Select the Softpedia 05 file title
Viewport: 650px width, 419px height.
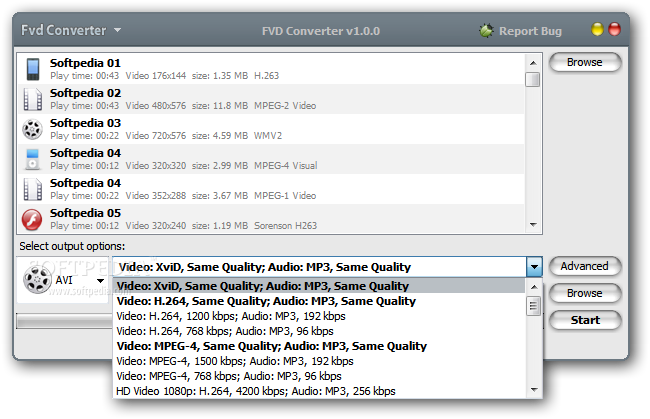85,213
